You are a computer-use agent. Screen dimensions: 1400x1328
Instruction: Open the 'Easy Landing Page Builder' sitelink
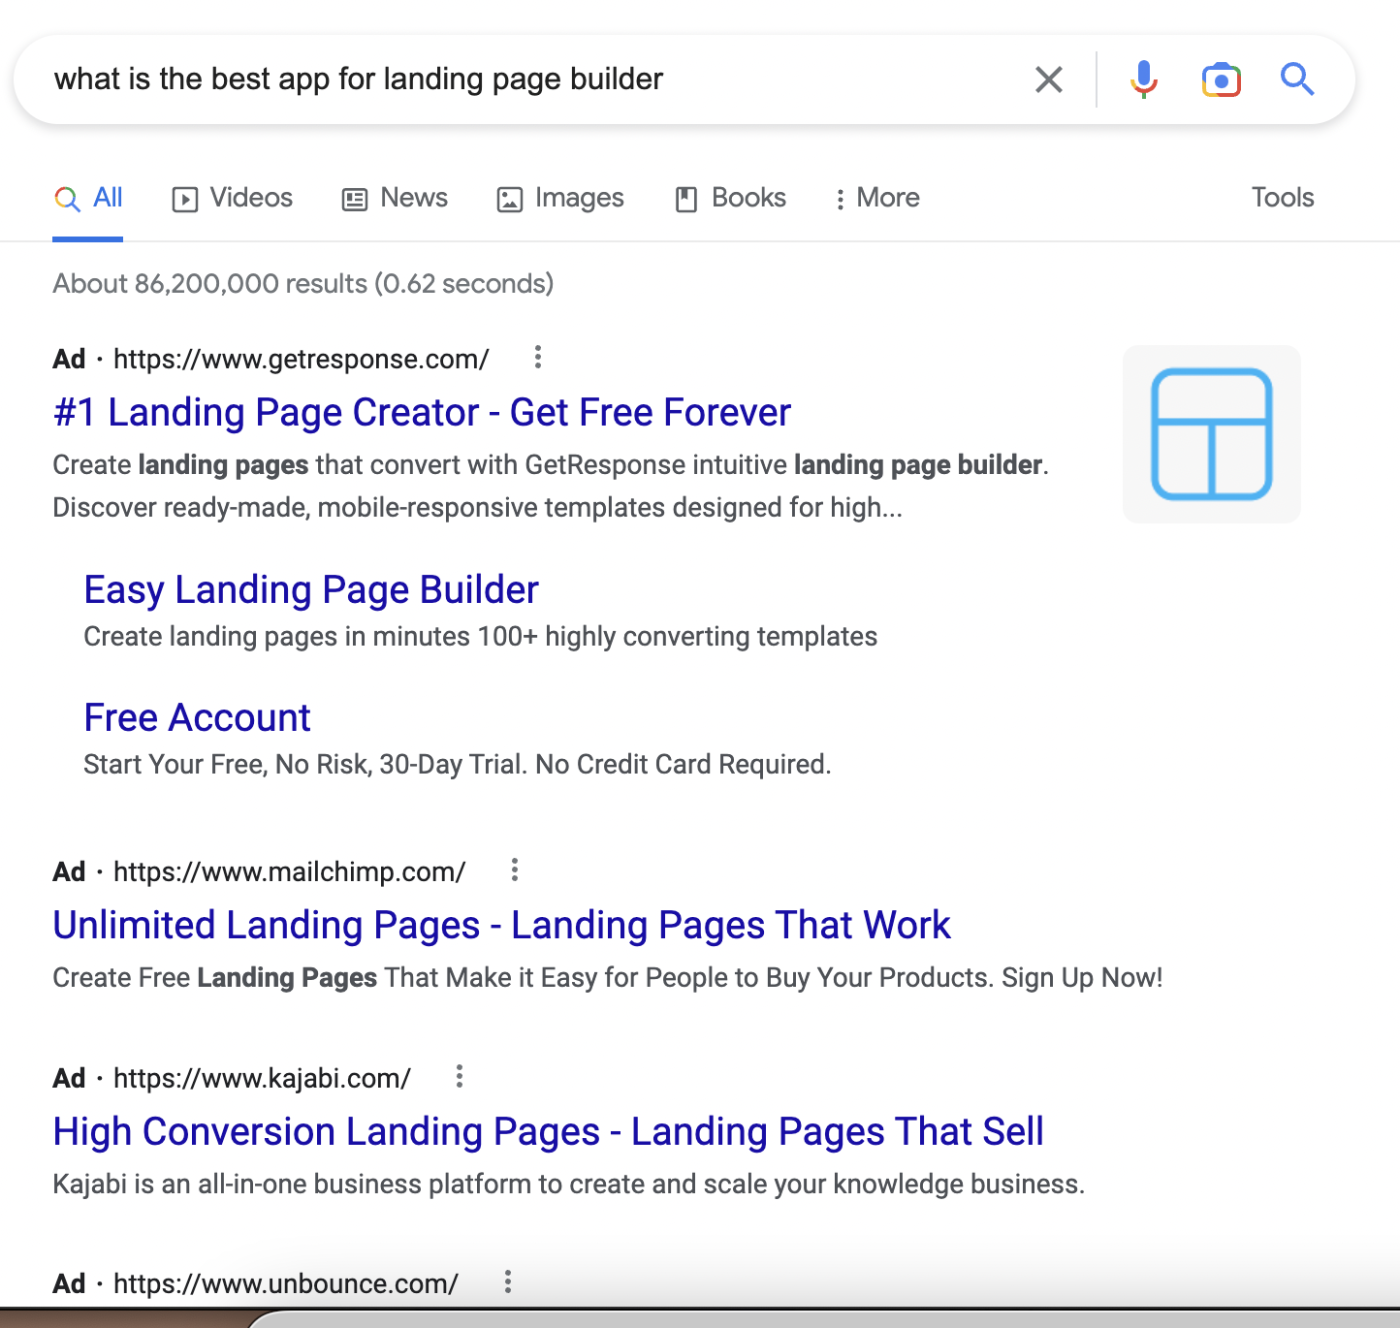311,590
